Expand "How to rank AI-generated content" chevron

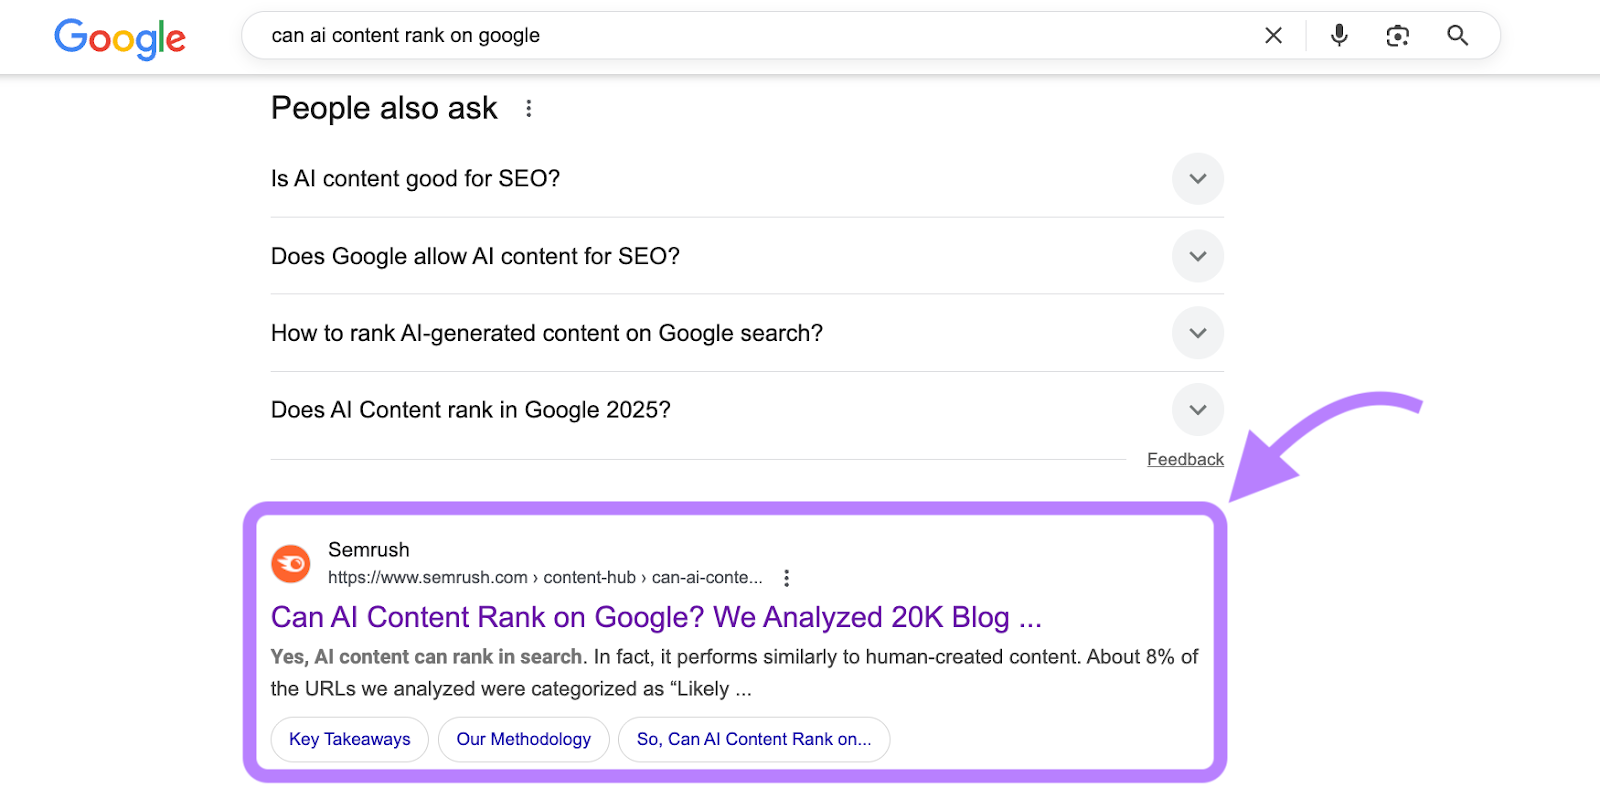click(1197, 333)
